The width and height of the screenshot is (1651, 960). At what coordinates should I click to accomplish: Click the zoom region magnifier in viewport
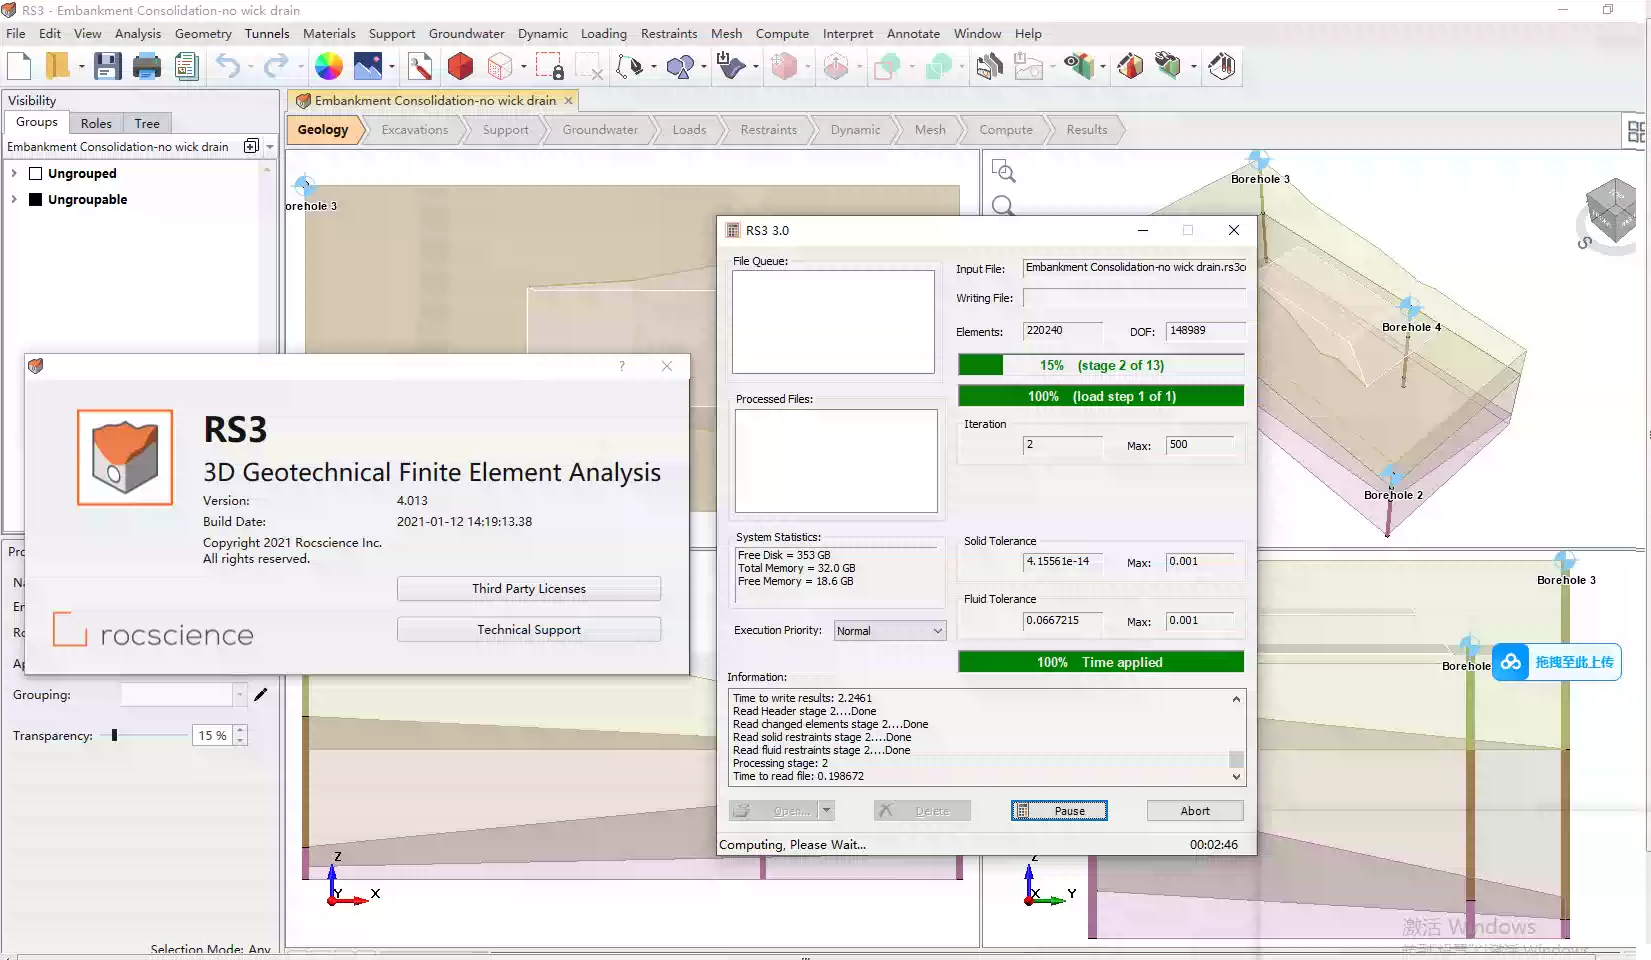tap(1003, 171)
